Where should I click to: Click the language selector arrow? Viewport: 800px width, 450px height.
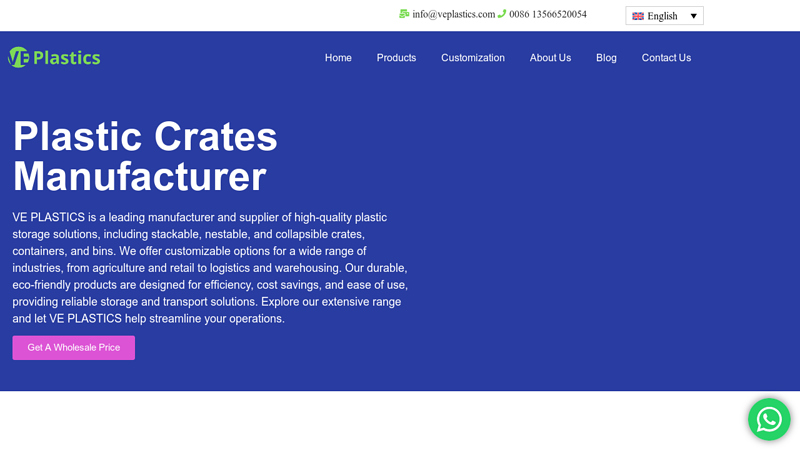693,16
